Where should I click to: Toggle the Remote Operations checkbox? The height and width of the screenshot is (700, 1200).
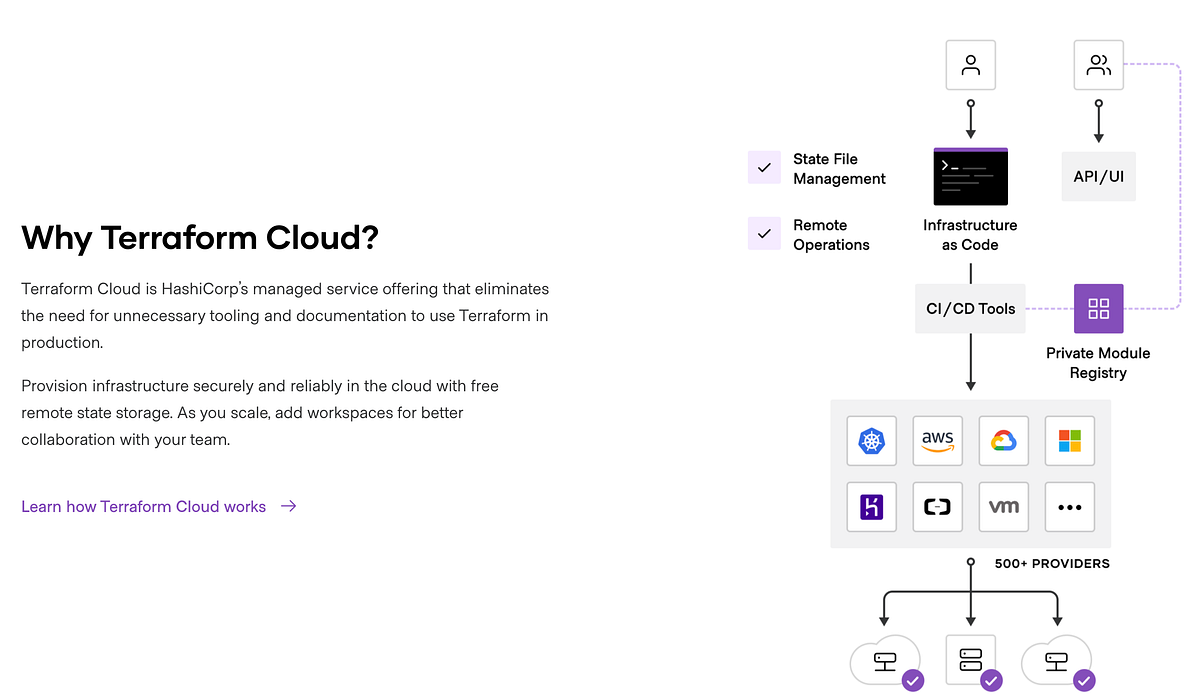[764, 233]
